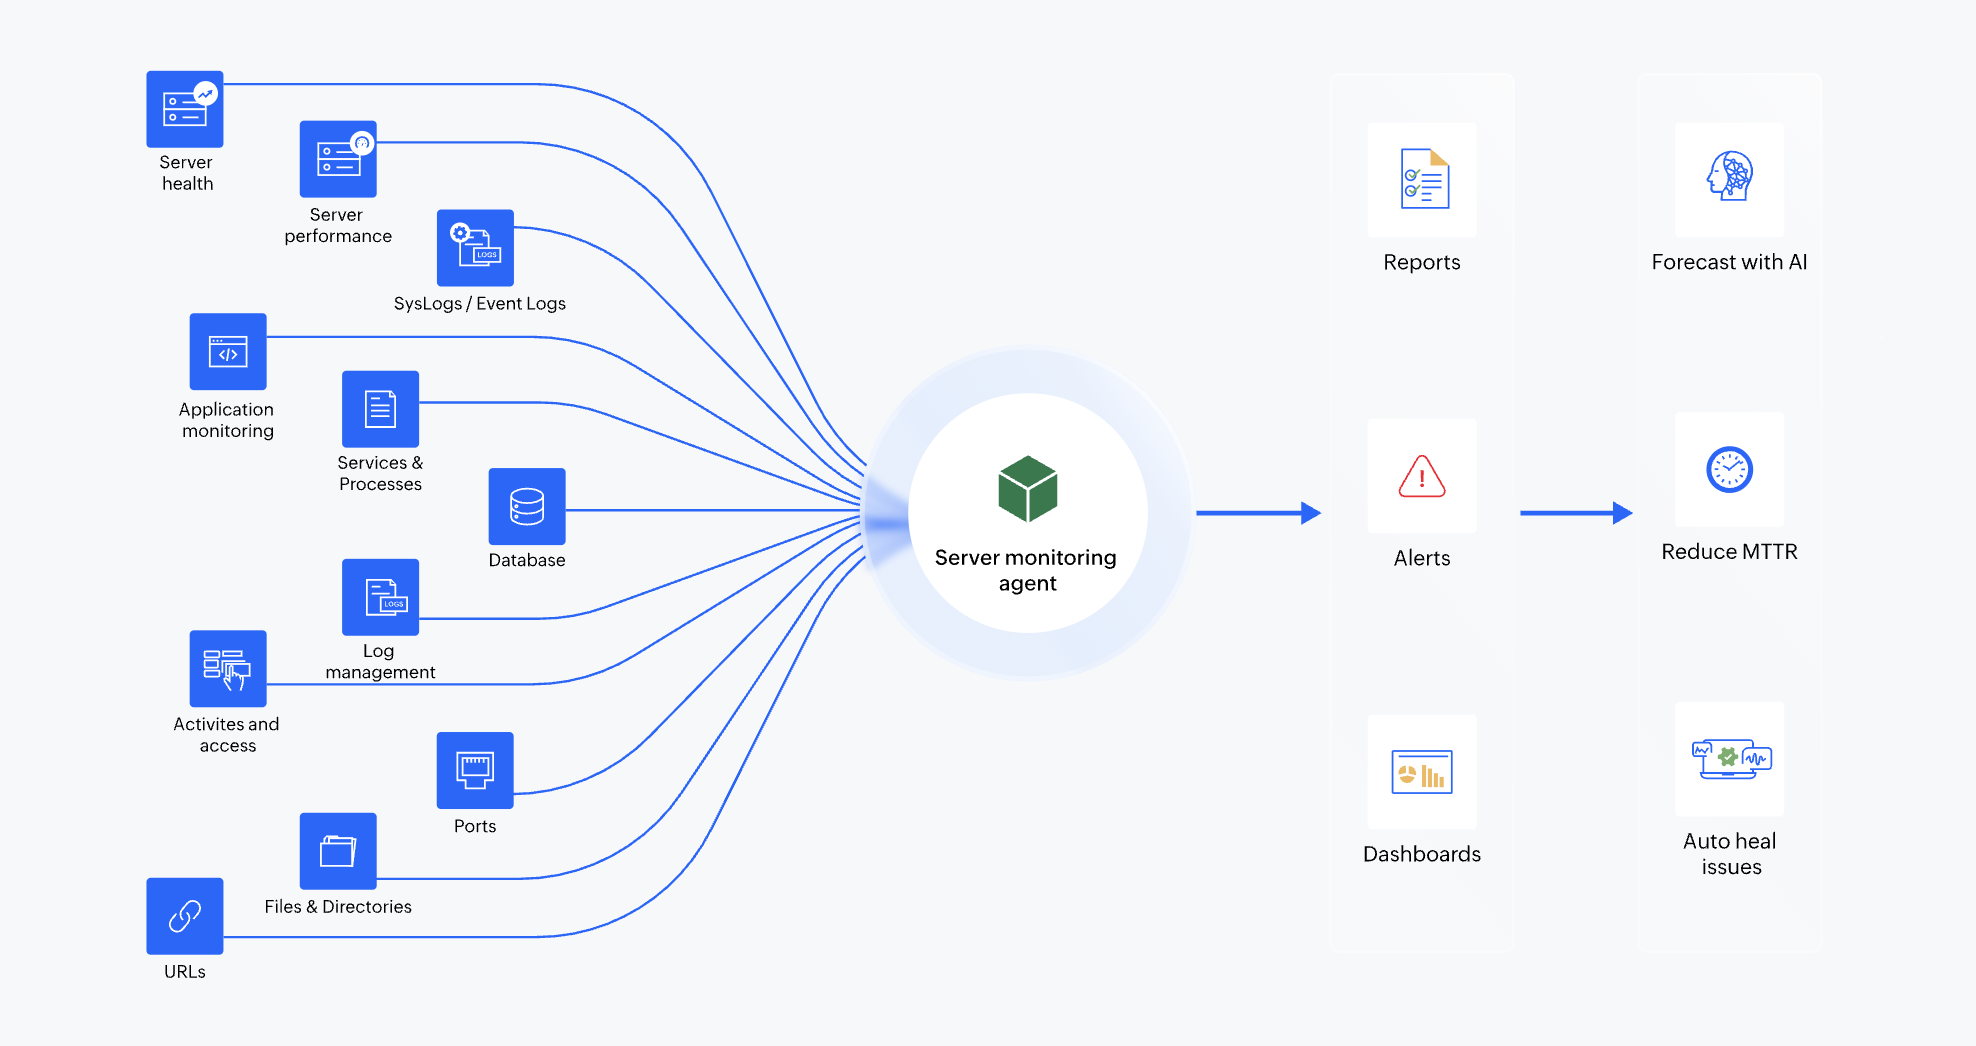Open the Files & Directories icon
1976x1046 pixels.
coord(338,851)
